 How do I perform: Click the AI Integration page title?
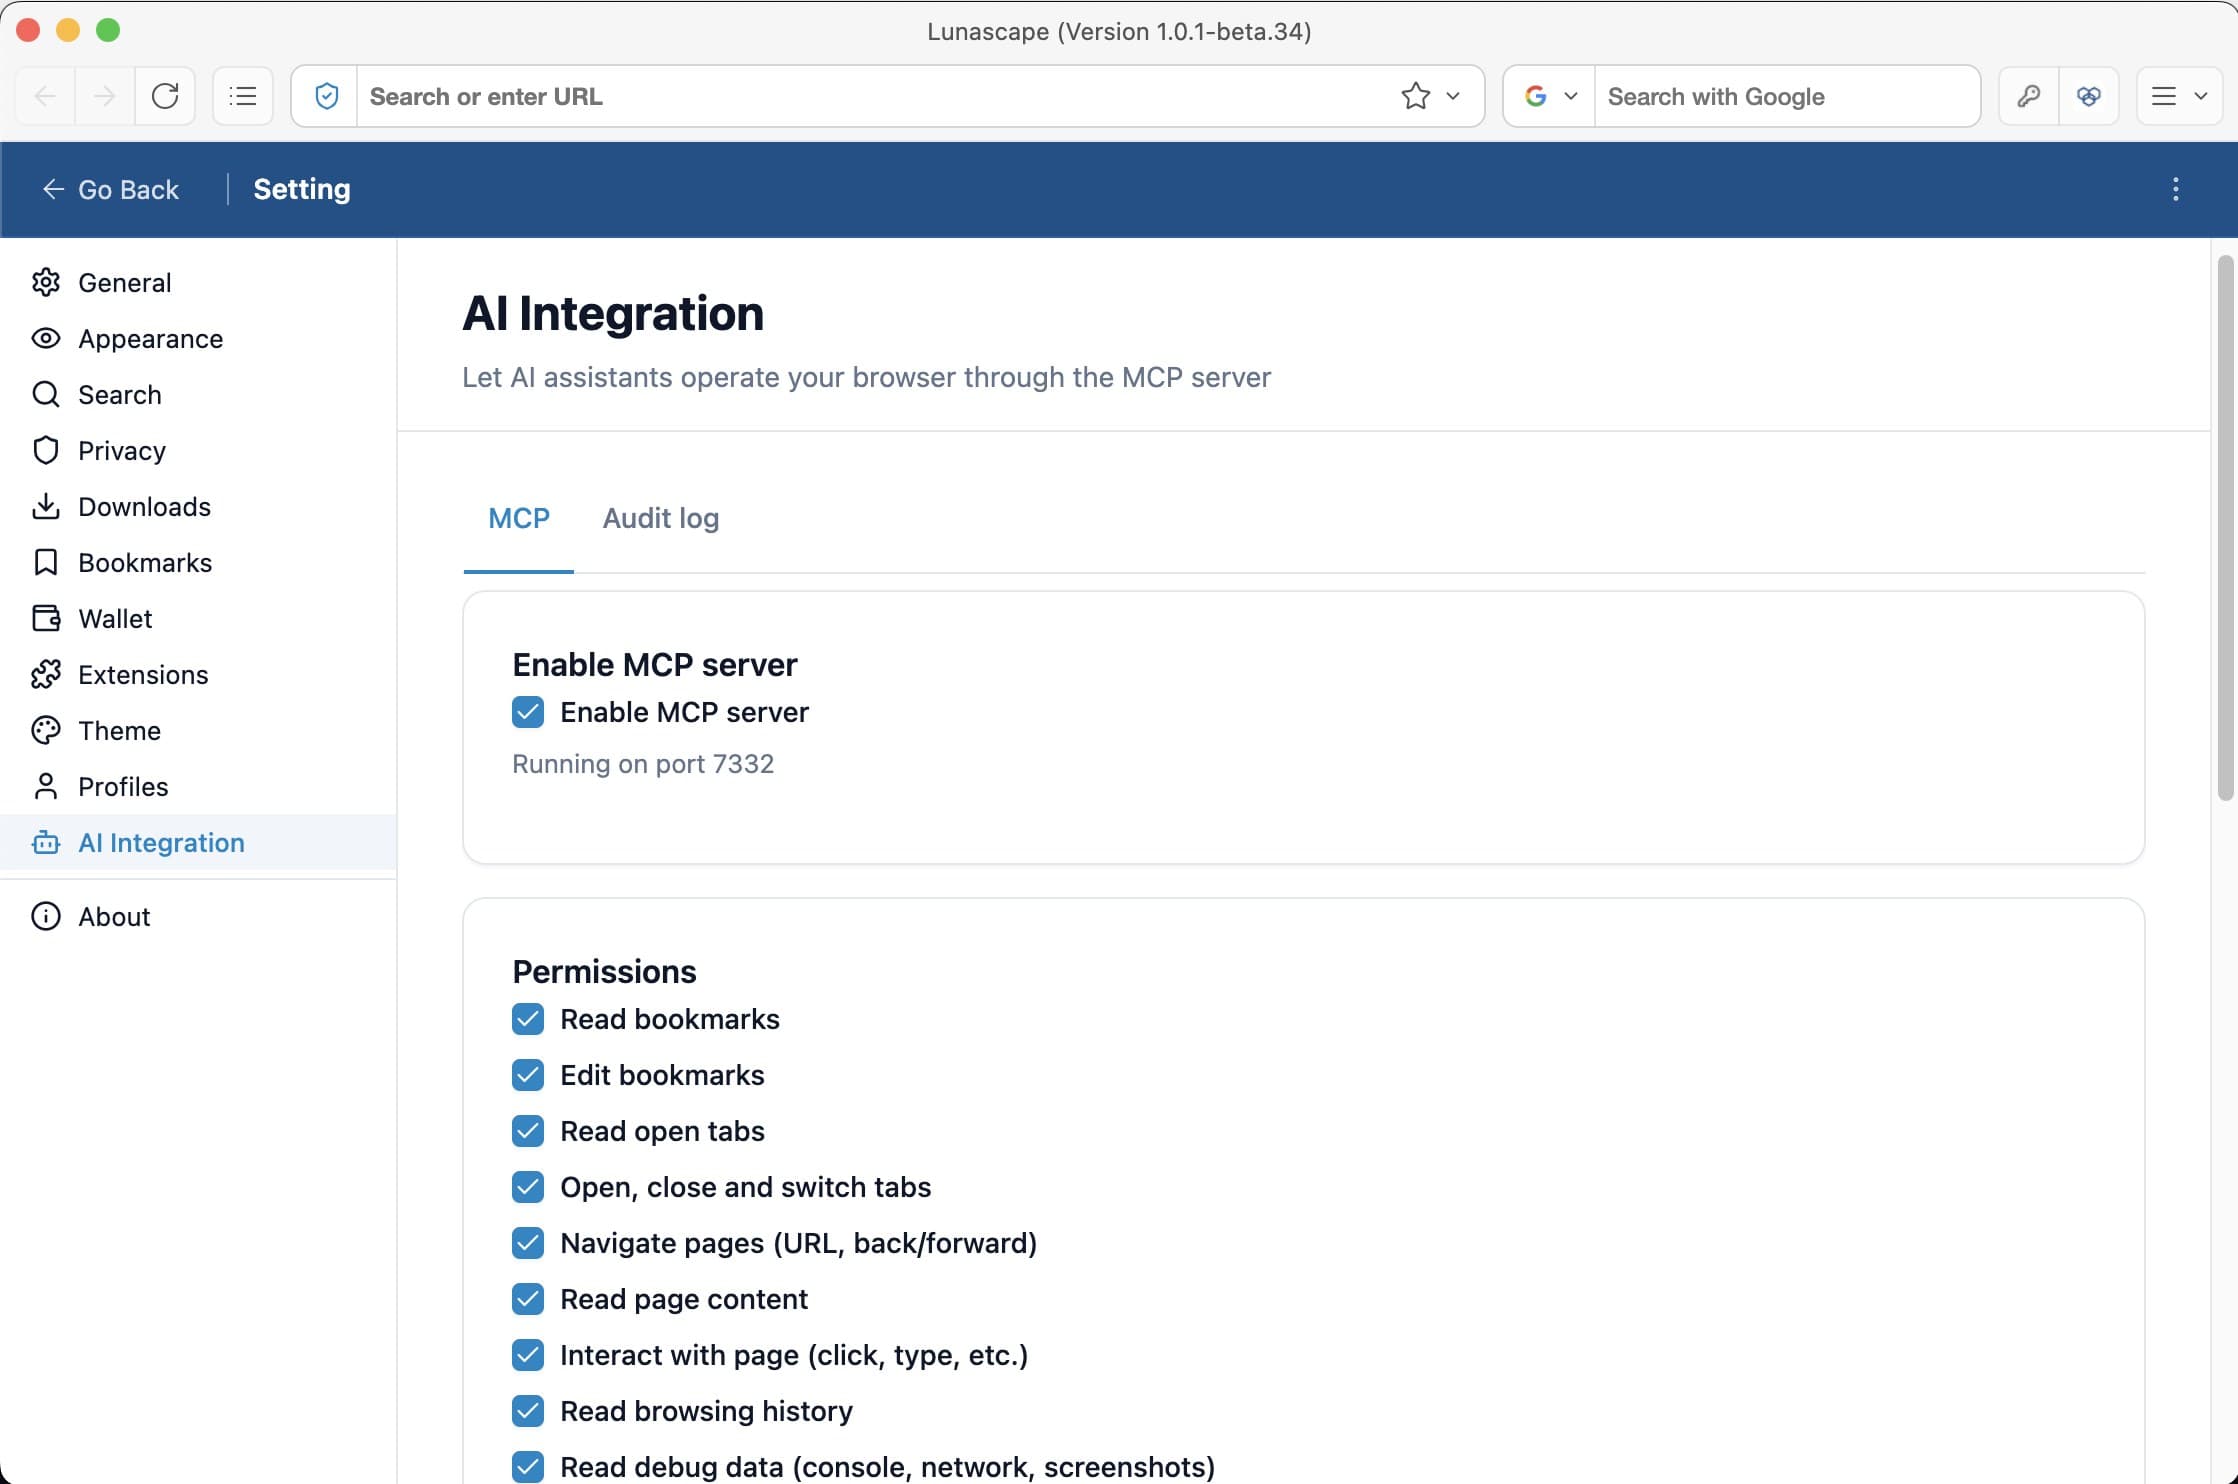click(x=613, y=313)
